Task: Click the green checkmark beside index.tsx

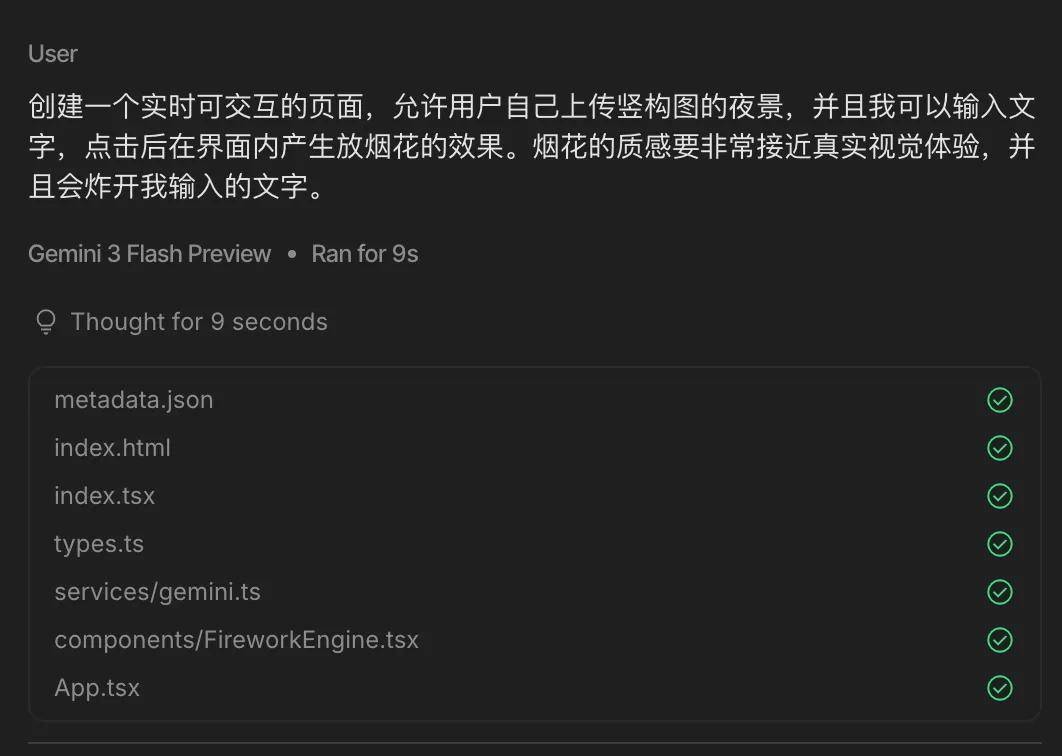Action: (1000, 497)
